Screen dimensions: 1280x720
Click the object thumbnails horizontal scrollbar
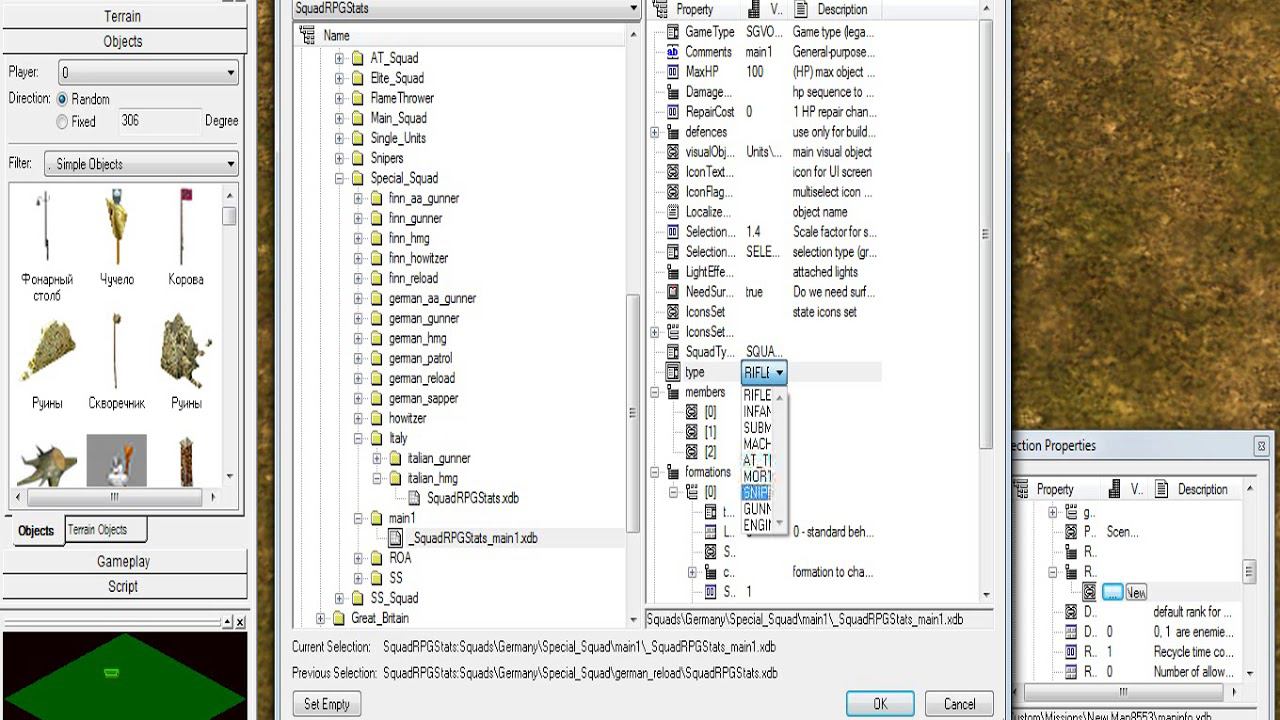pyautogui.click(x=115, y=496)
